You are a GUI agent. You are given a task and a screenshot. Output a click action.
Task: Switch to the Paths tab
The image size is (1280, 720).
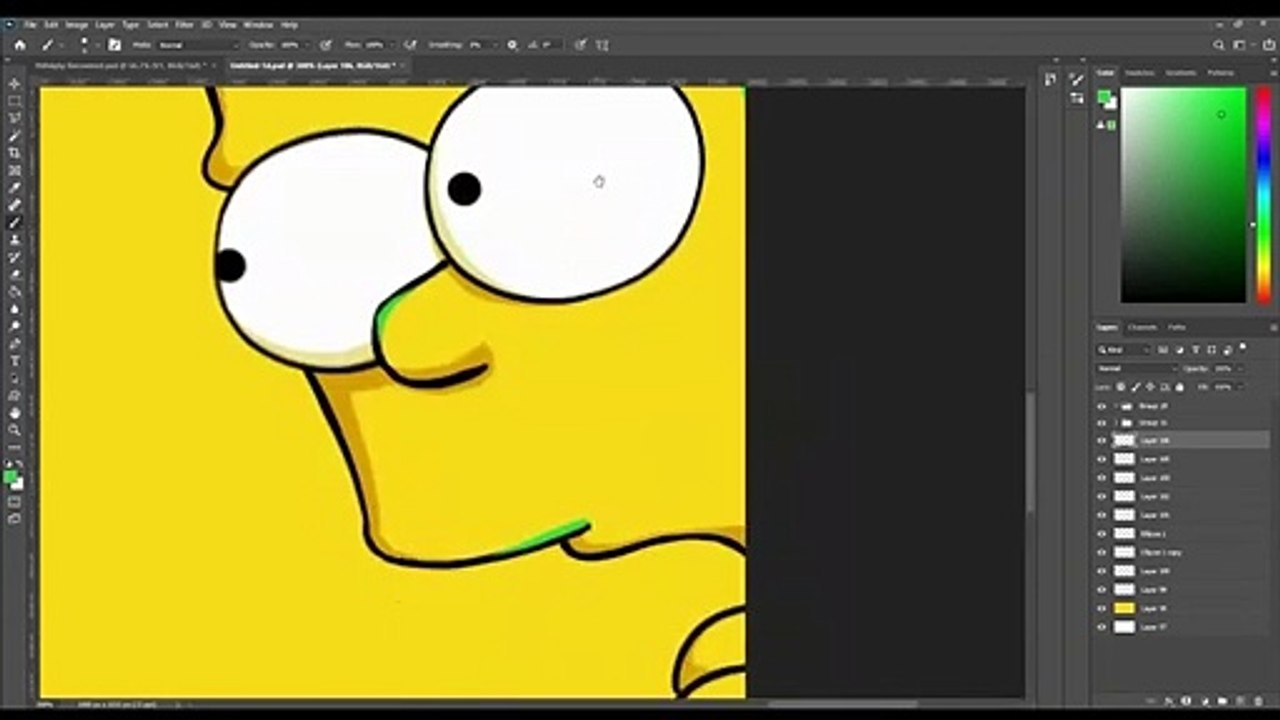[x=1177, y=327]
